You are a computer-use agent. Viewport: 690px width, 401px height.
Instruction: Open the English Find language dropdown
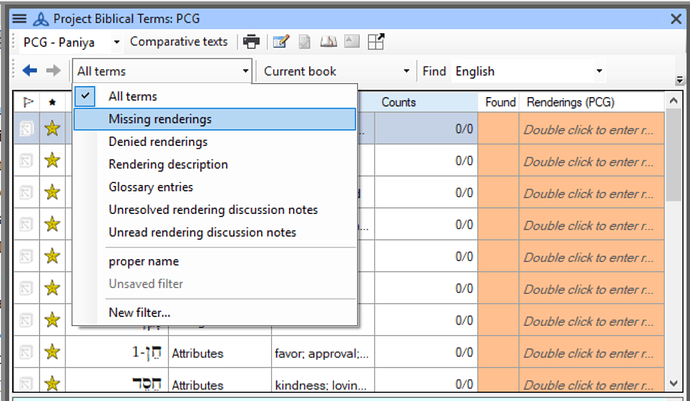click(x=528, y=71)
